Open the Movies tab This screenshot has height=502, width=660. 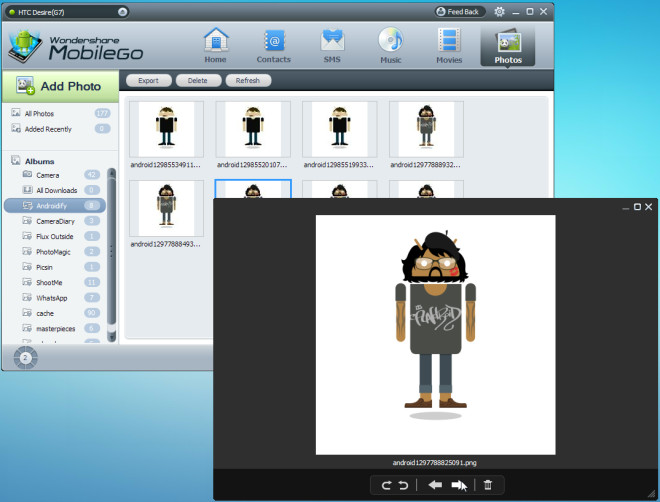tap(449, 45)
